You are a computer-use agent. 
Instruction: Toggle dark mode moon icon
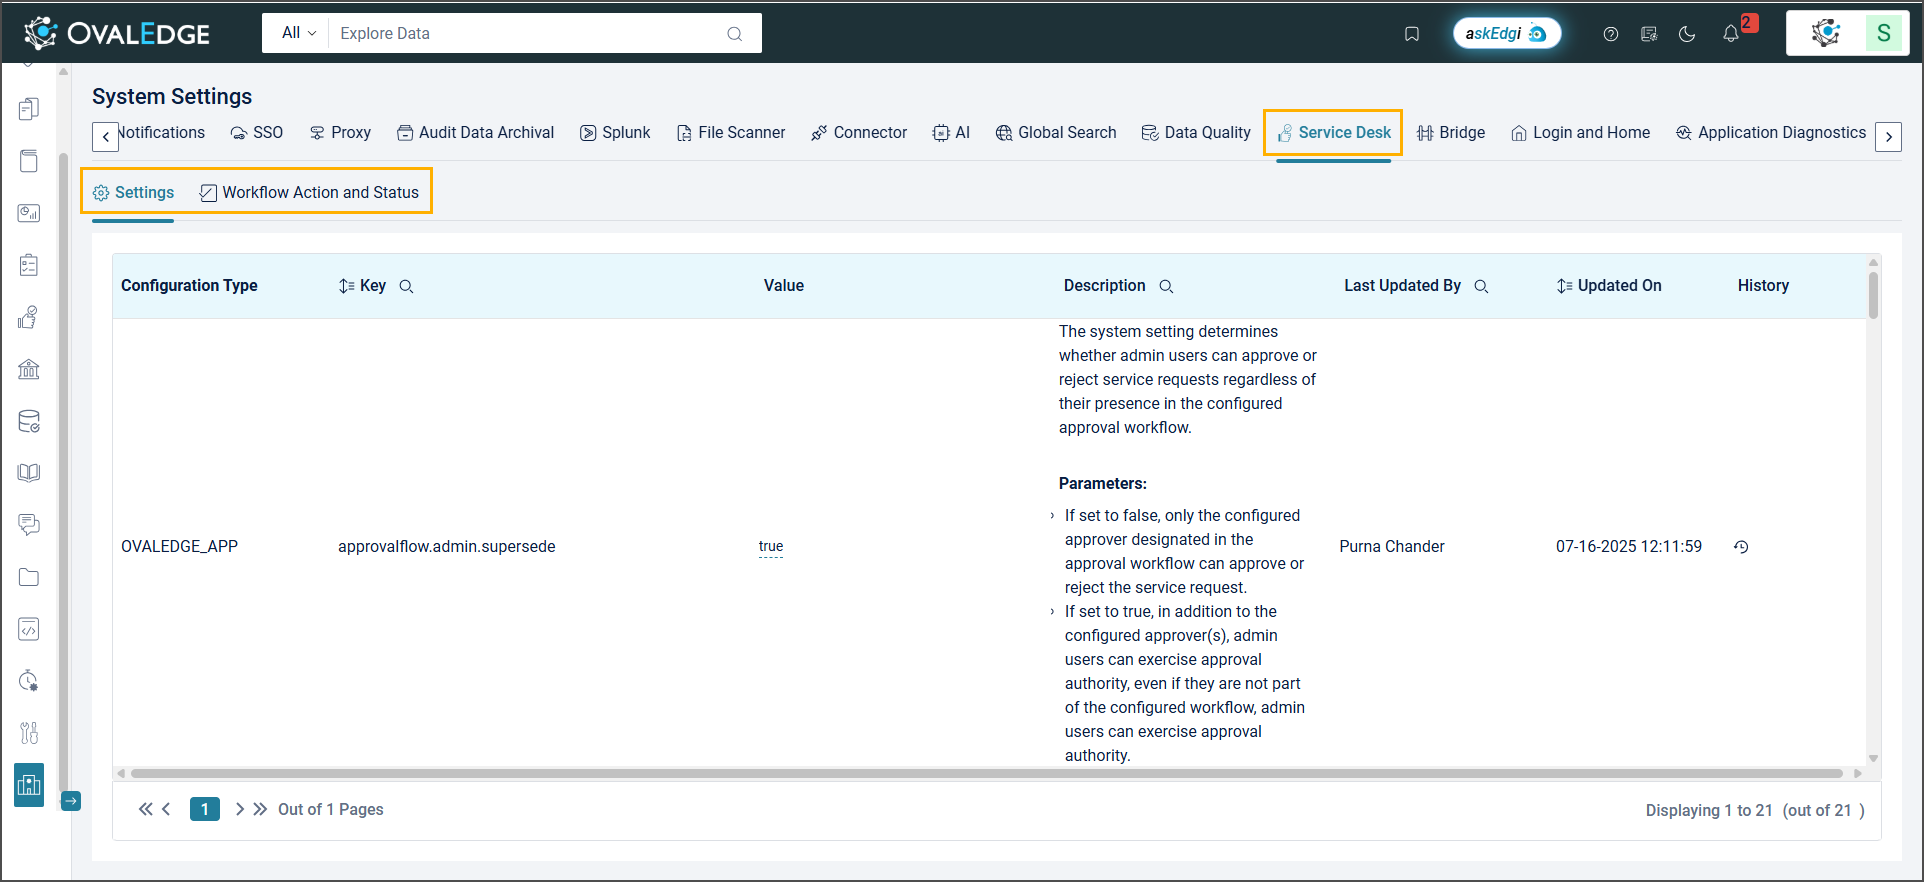(1687, 34)
